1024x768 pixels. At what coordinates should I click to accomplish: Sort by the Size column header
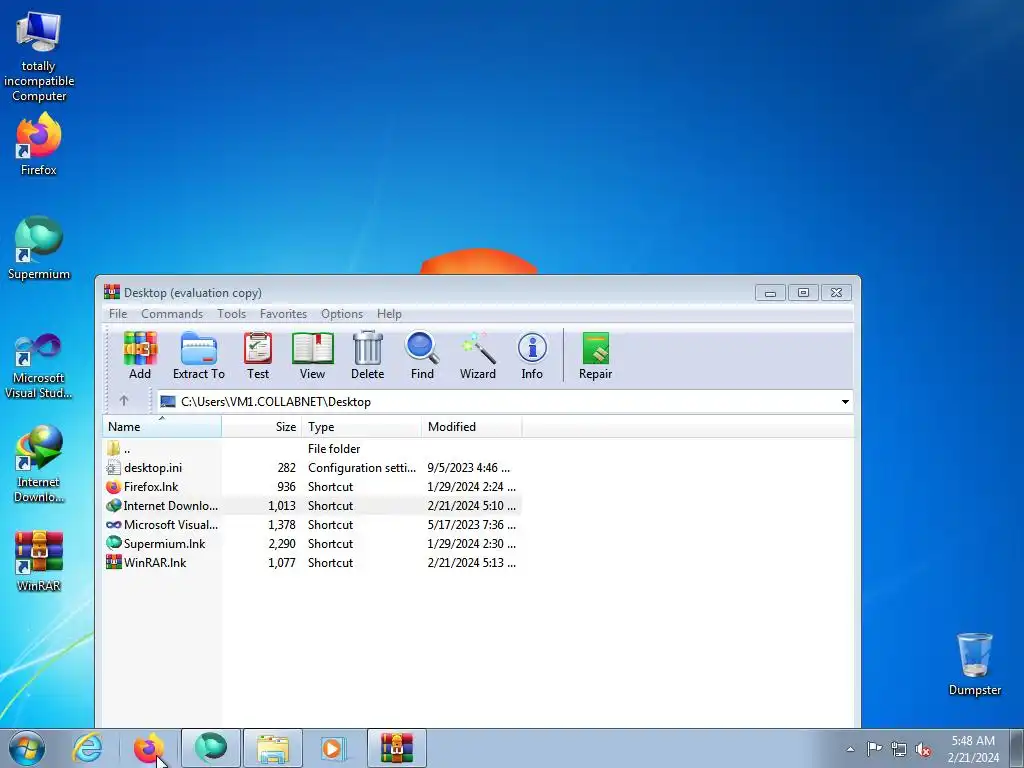262,426
